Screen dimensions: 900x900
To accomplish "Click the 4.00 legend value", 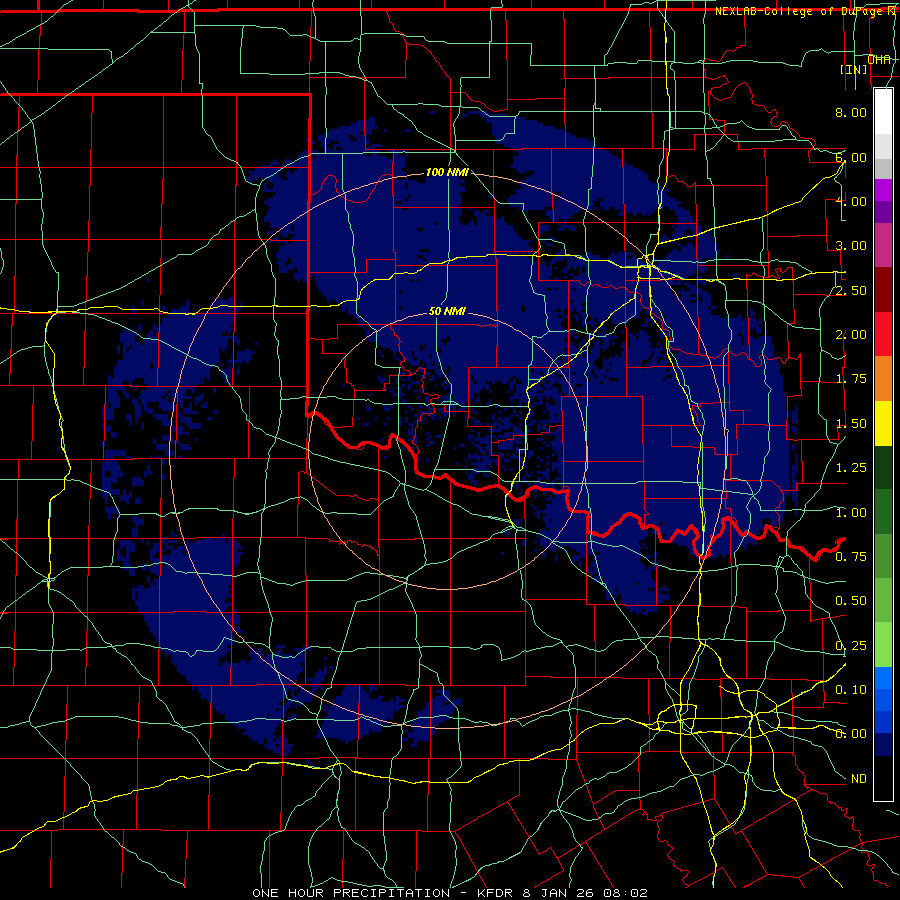I will (x=851, y=201).
